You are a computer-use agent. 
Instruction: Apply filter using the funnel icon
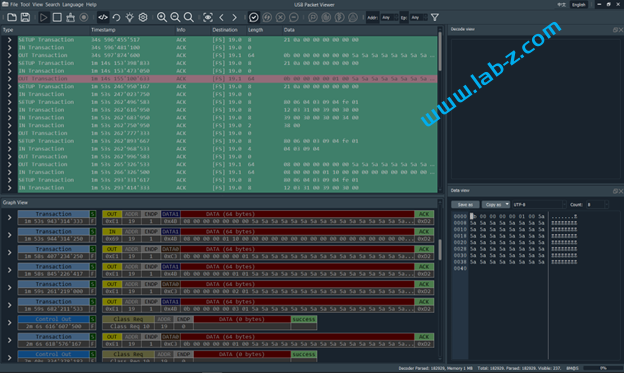coord(435,18)
